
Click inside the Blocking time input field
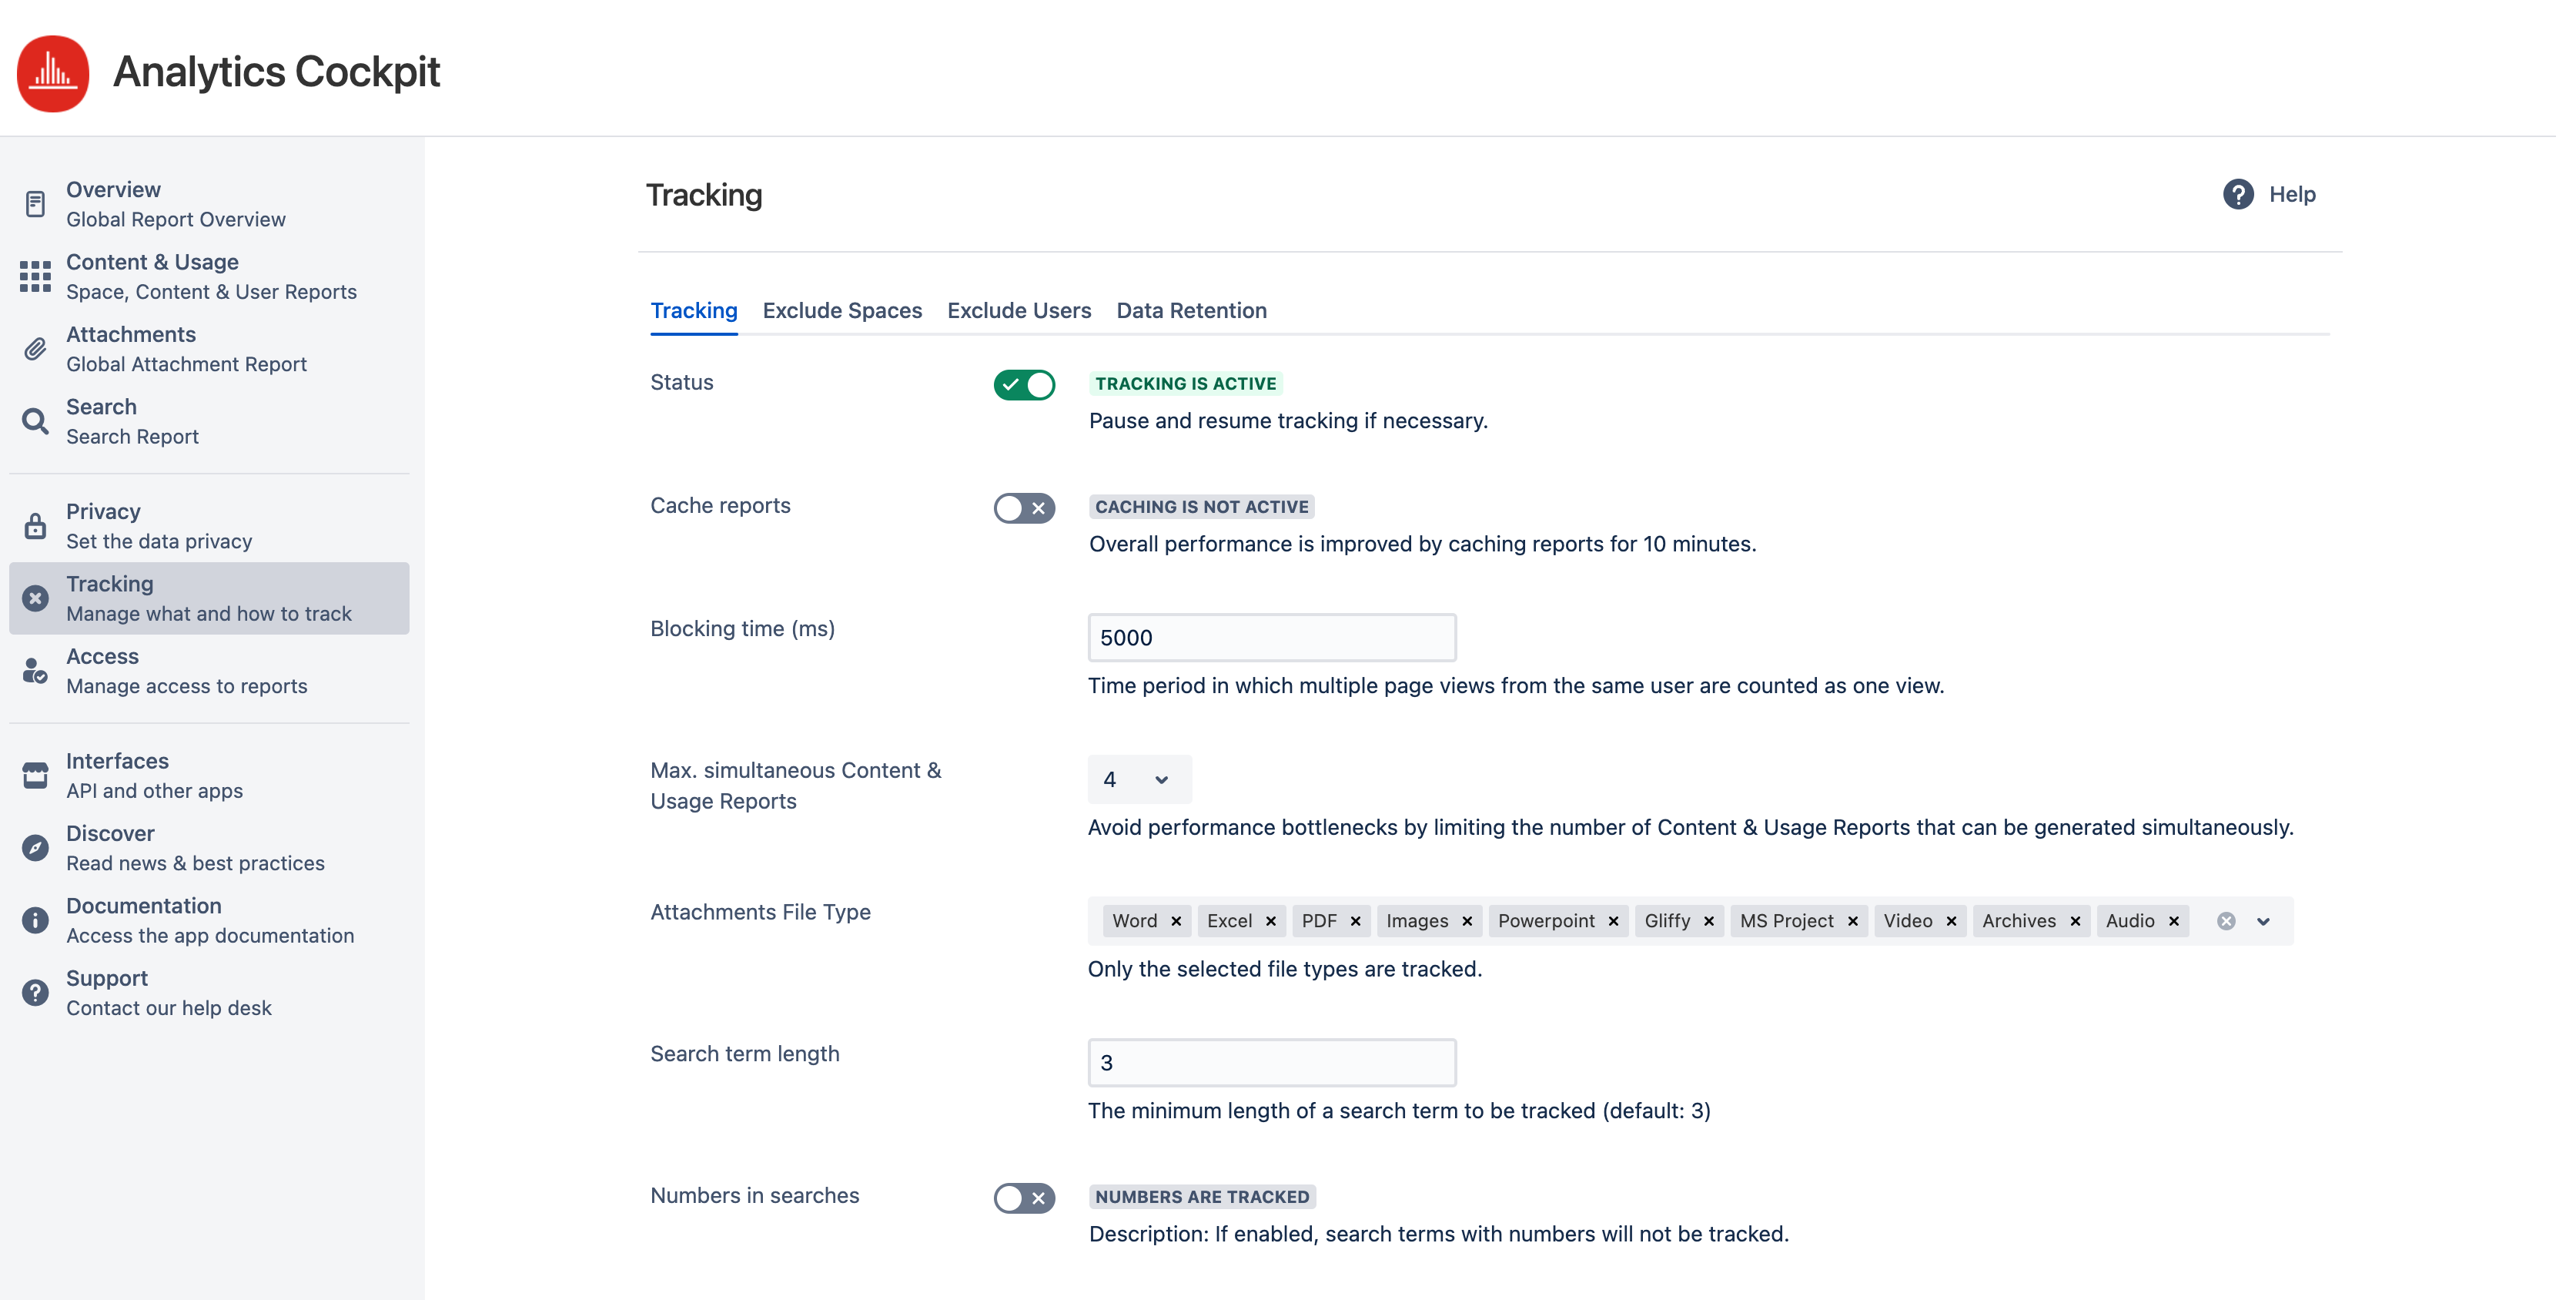pos(1271,637)
